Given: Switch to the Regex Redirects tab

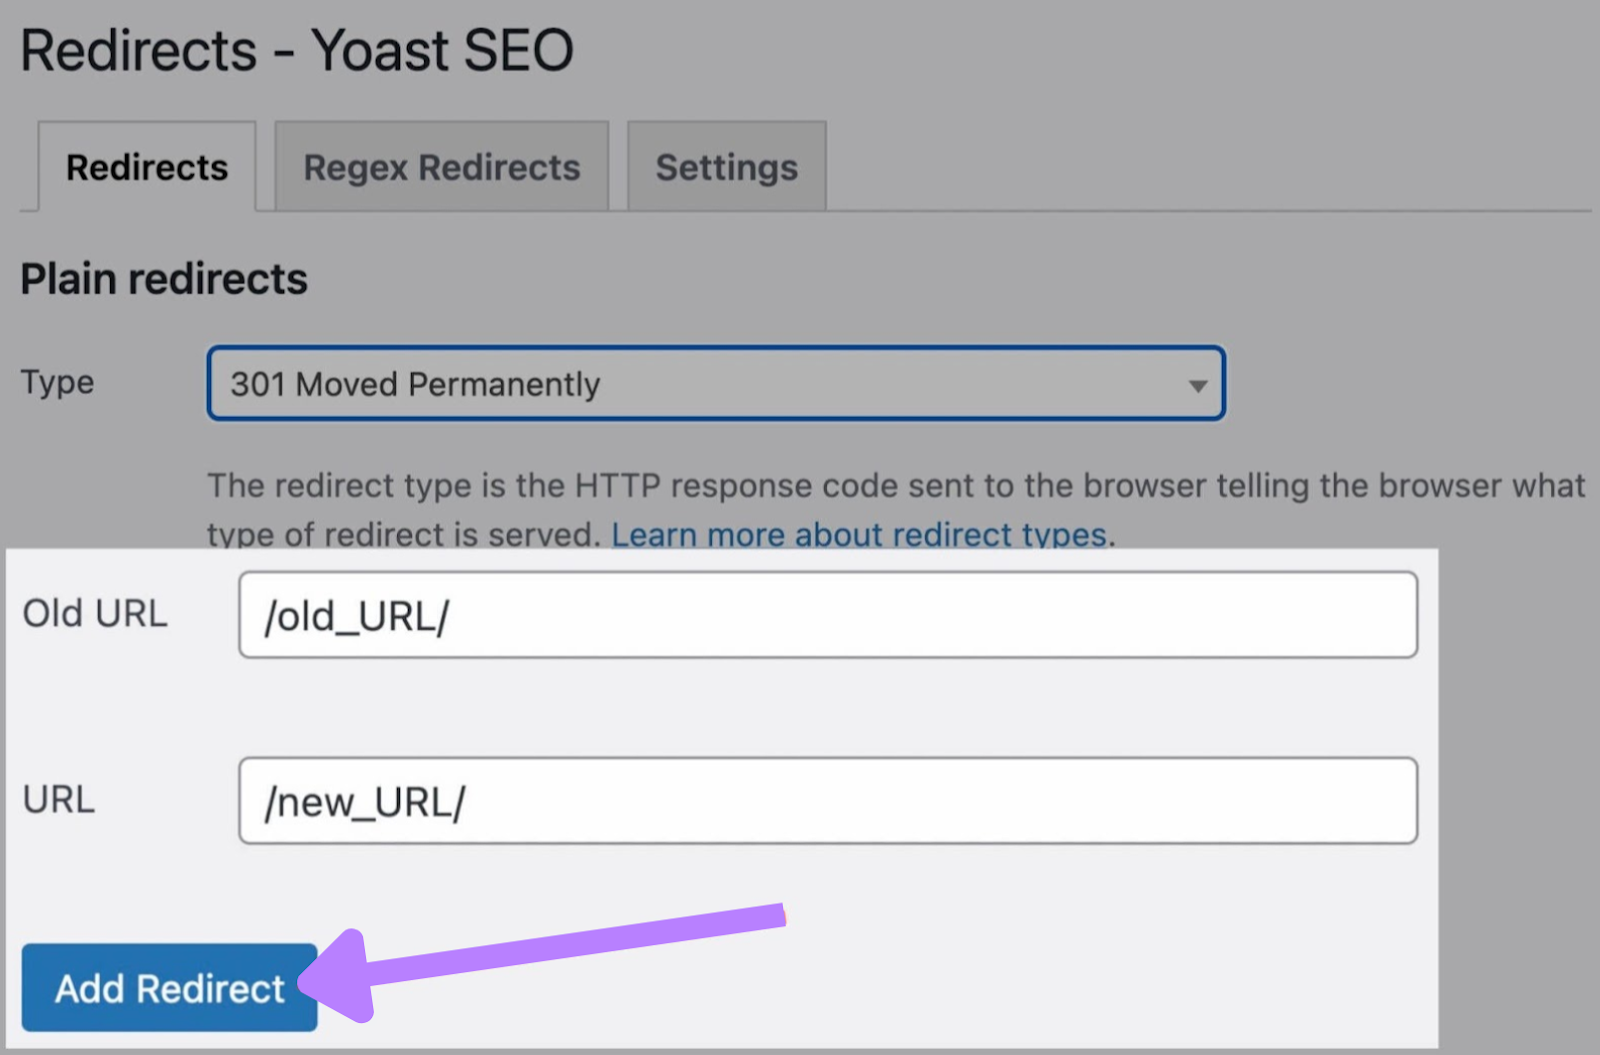Looking at the screenshot, I should click(x=441, y=166).
